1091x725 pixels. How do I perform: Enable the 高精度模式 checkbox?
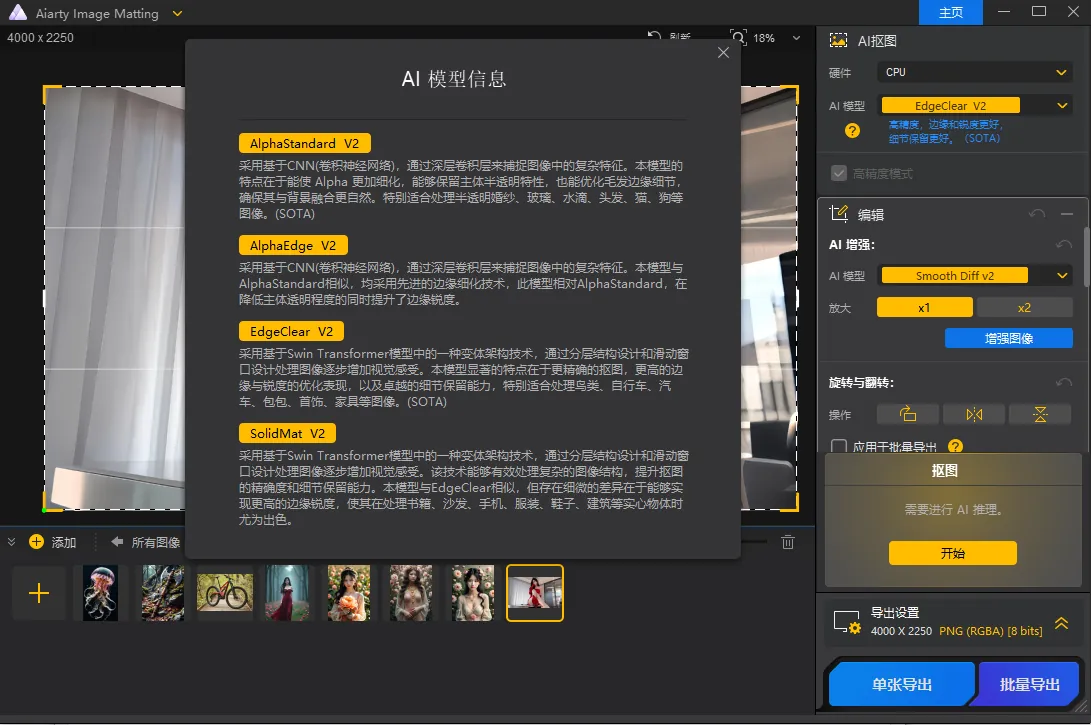coord(838,172)
